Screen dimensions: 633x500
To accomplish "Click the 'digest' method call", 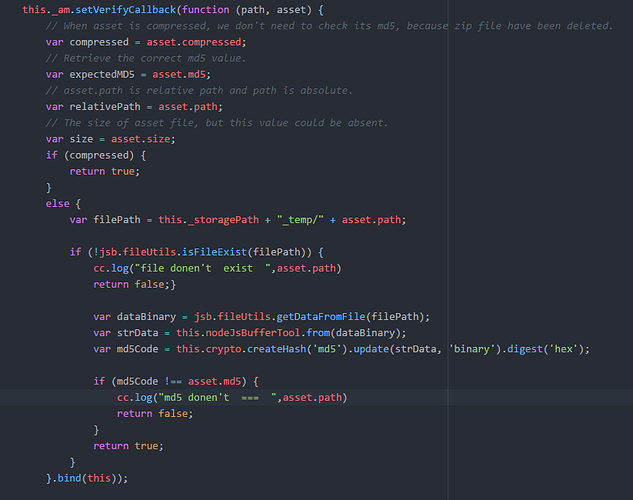I will 525,349.
